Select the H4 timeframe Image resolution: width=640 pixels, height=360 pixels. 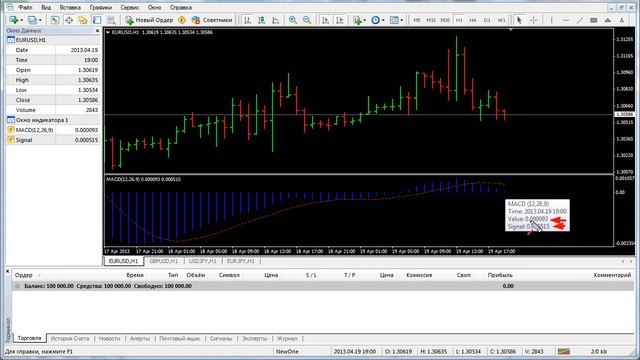(x=473, y=20)
